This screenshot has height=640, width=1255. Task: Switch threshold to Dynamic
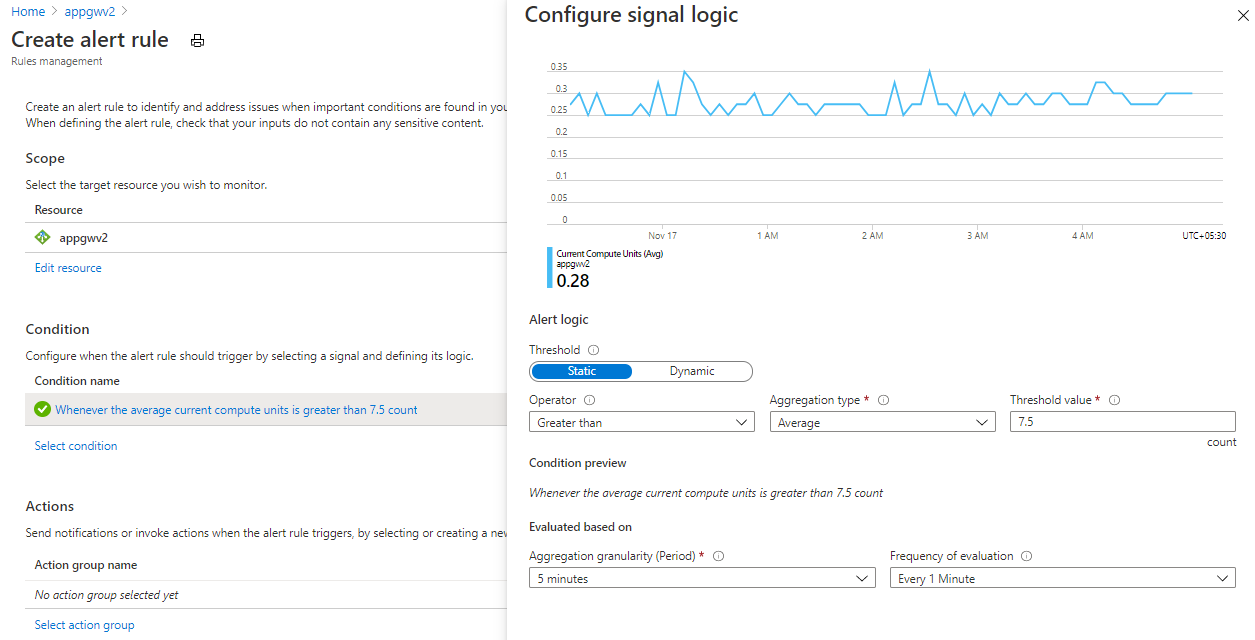(x=692, y=371)
